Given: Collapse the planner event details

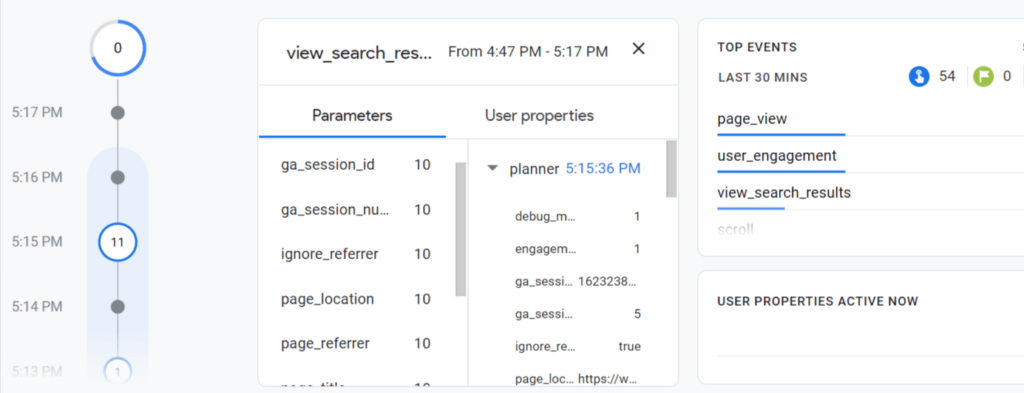Looking at the screenshot, I should click(x=492, y=168).
